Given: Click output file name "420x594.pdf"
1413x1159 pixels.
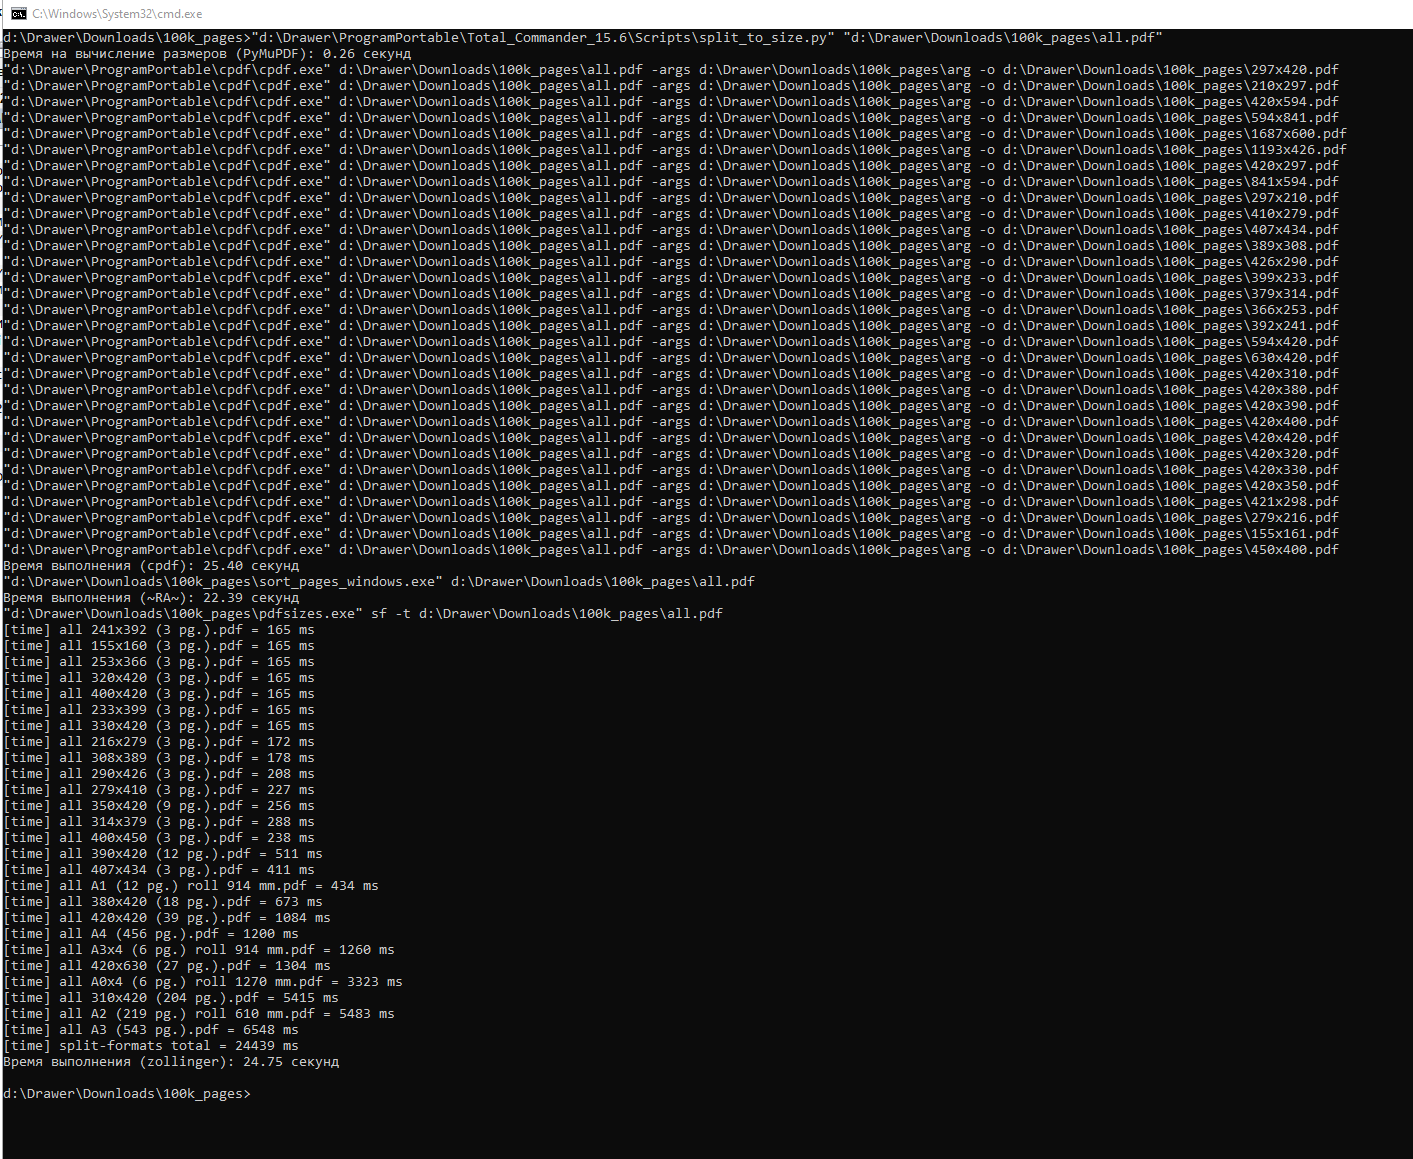Looking at the screenshot, I should [x=1295, y=102].
